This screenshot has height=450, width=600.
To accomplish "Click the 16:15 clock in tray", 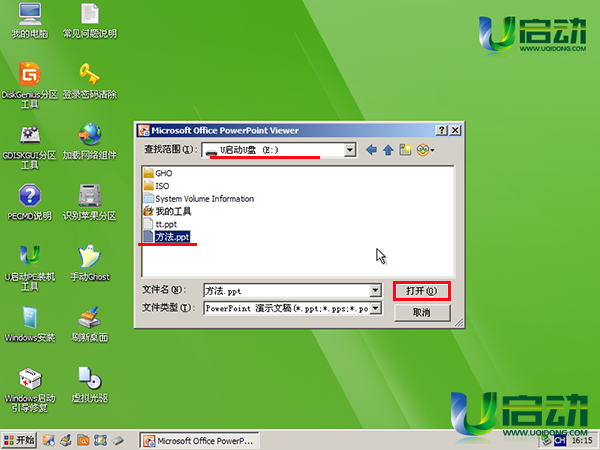I will pyautogui.click(x=582, y=441).
